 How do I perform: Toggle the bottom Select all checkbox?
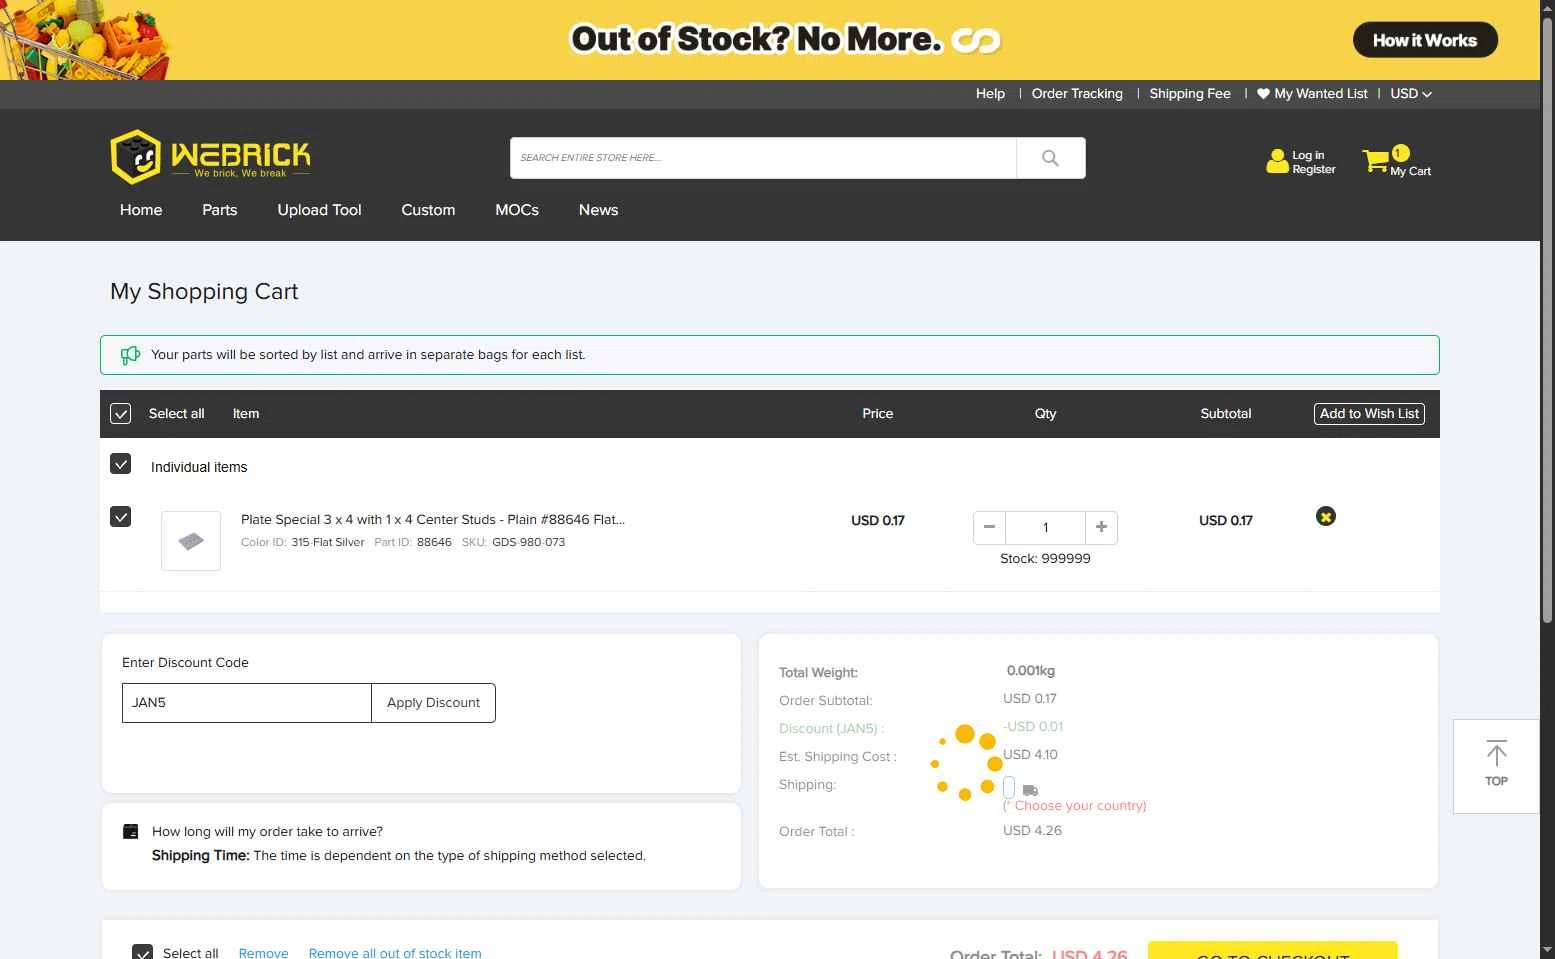tap(142, 952)
